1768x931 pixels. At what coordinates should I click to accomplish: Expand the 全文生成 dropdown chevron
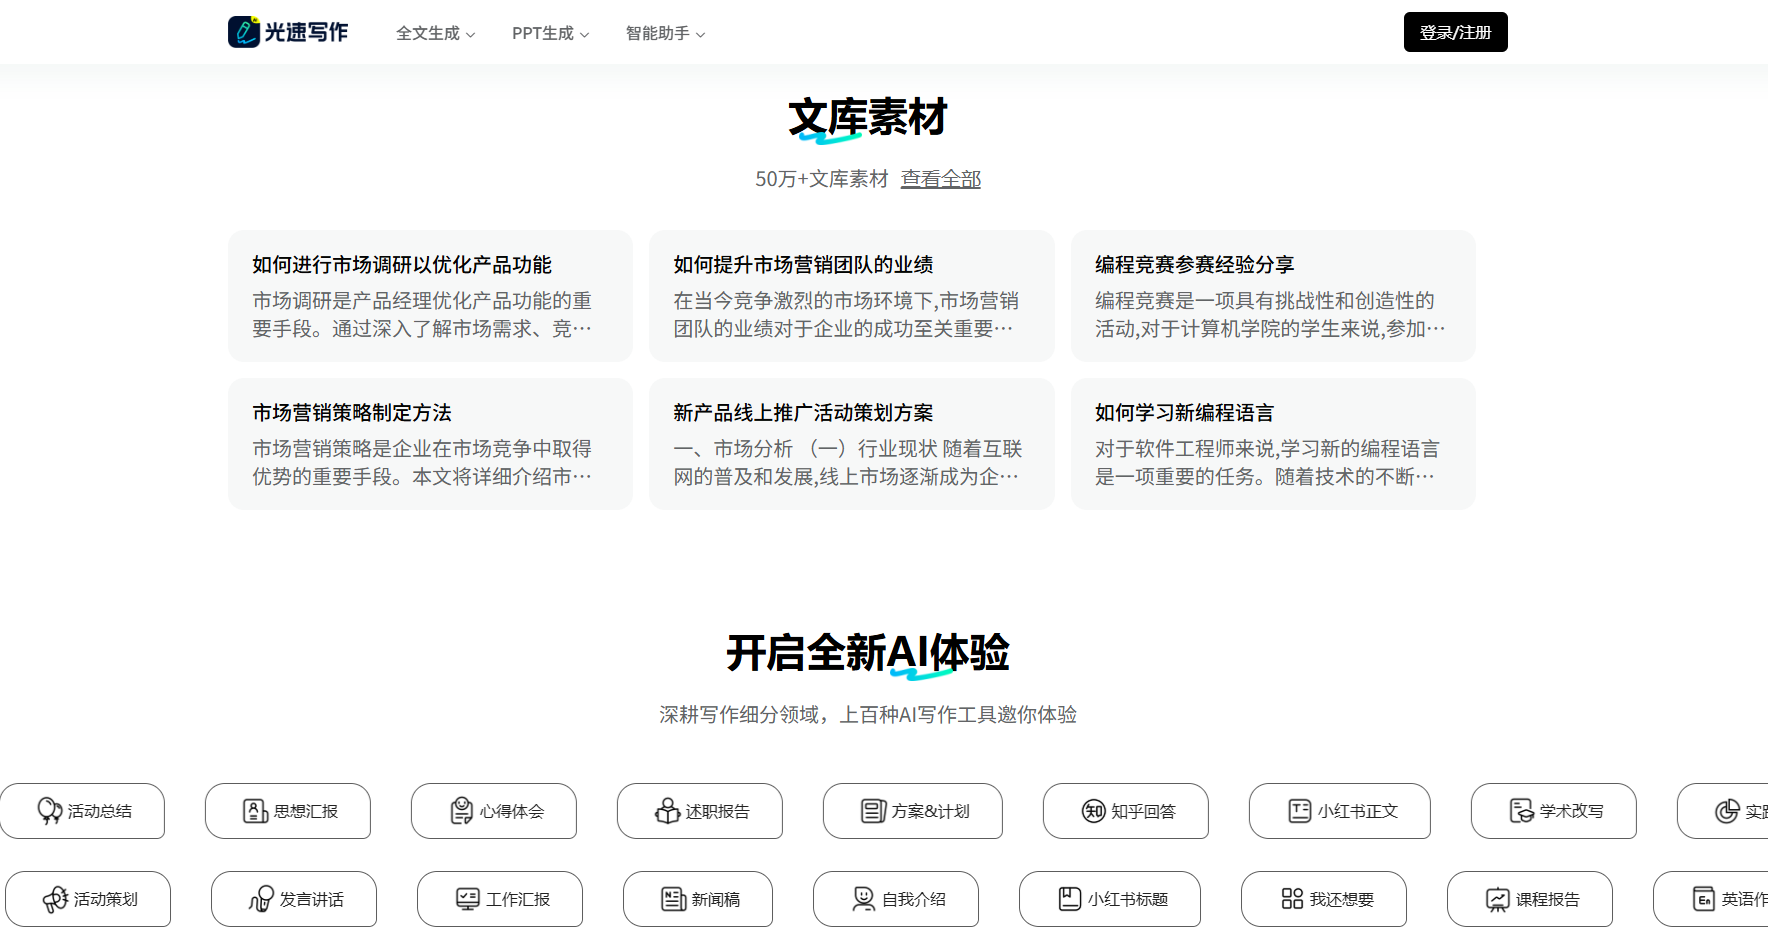471,35
